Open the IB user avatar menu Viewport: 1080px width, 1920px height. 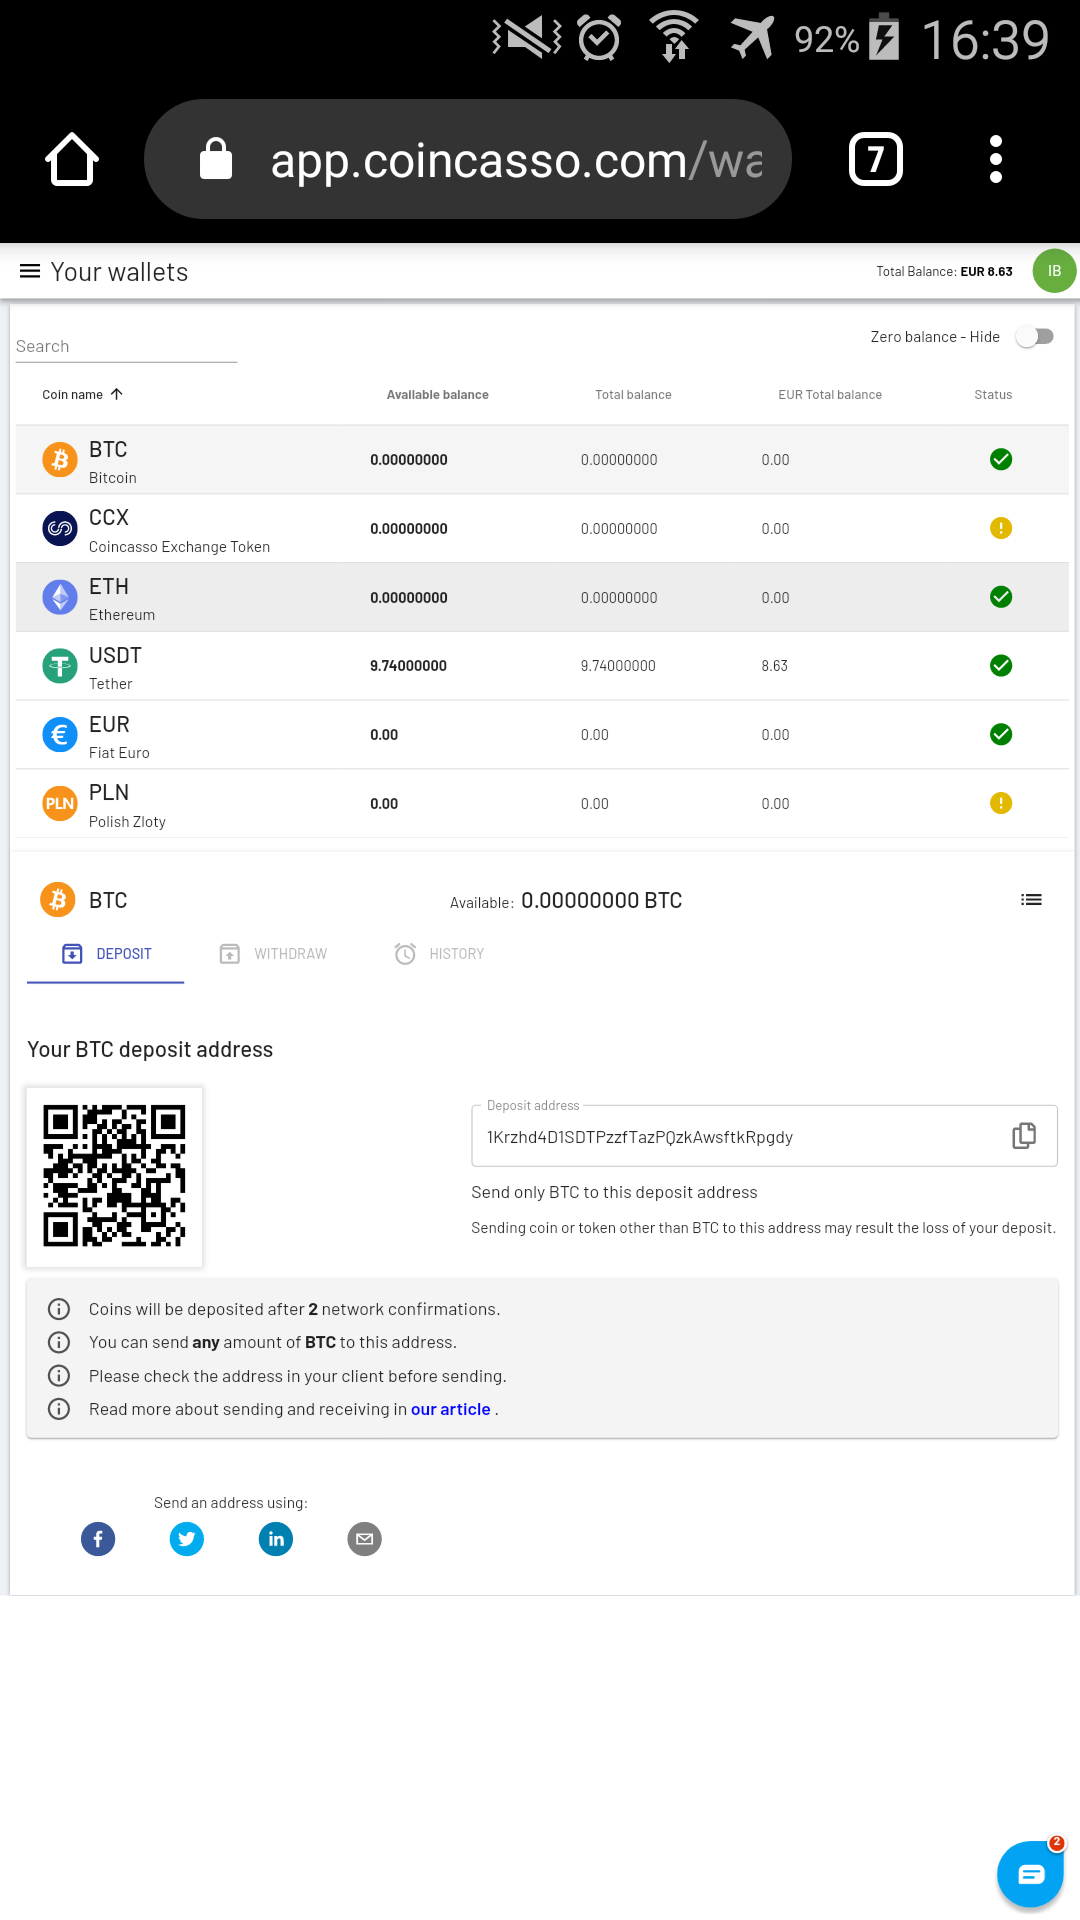1054,271
